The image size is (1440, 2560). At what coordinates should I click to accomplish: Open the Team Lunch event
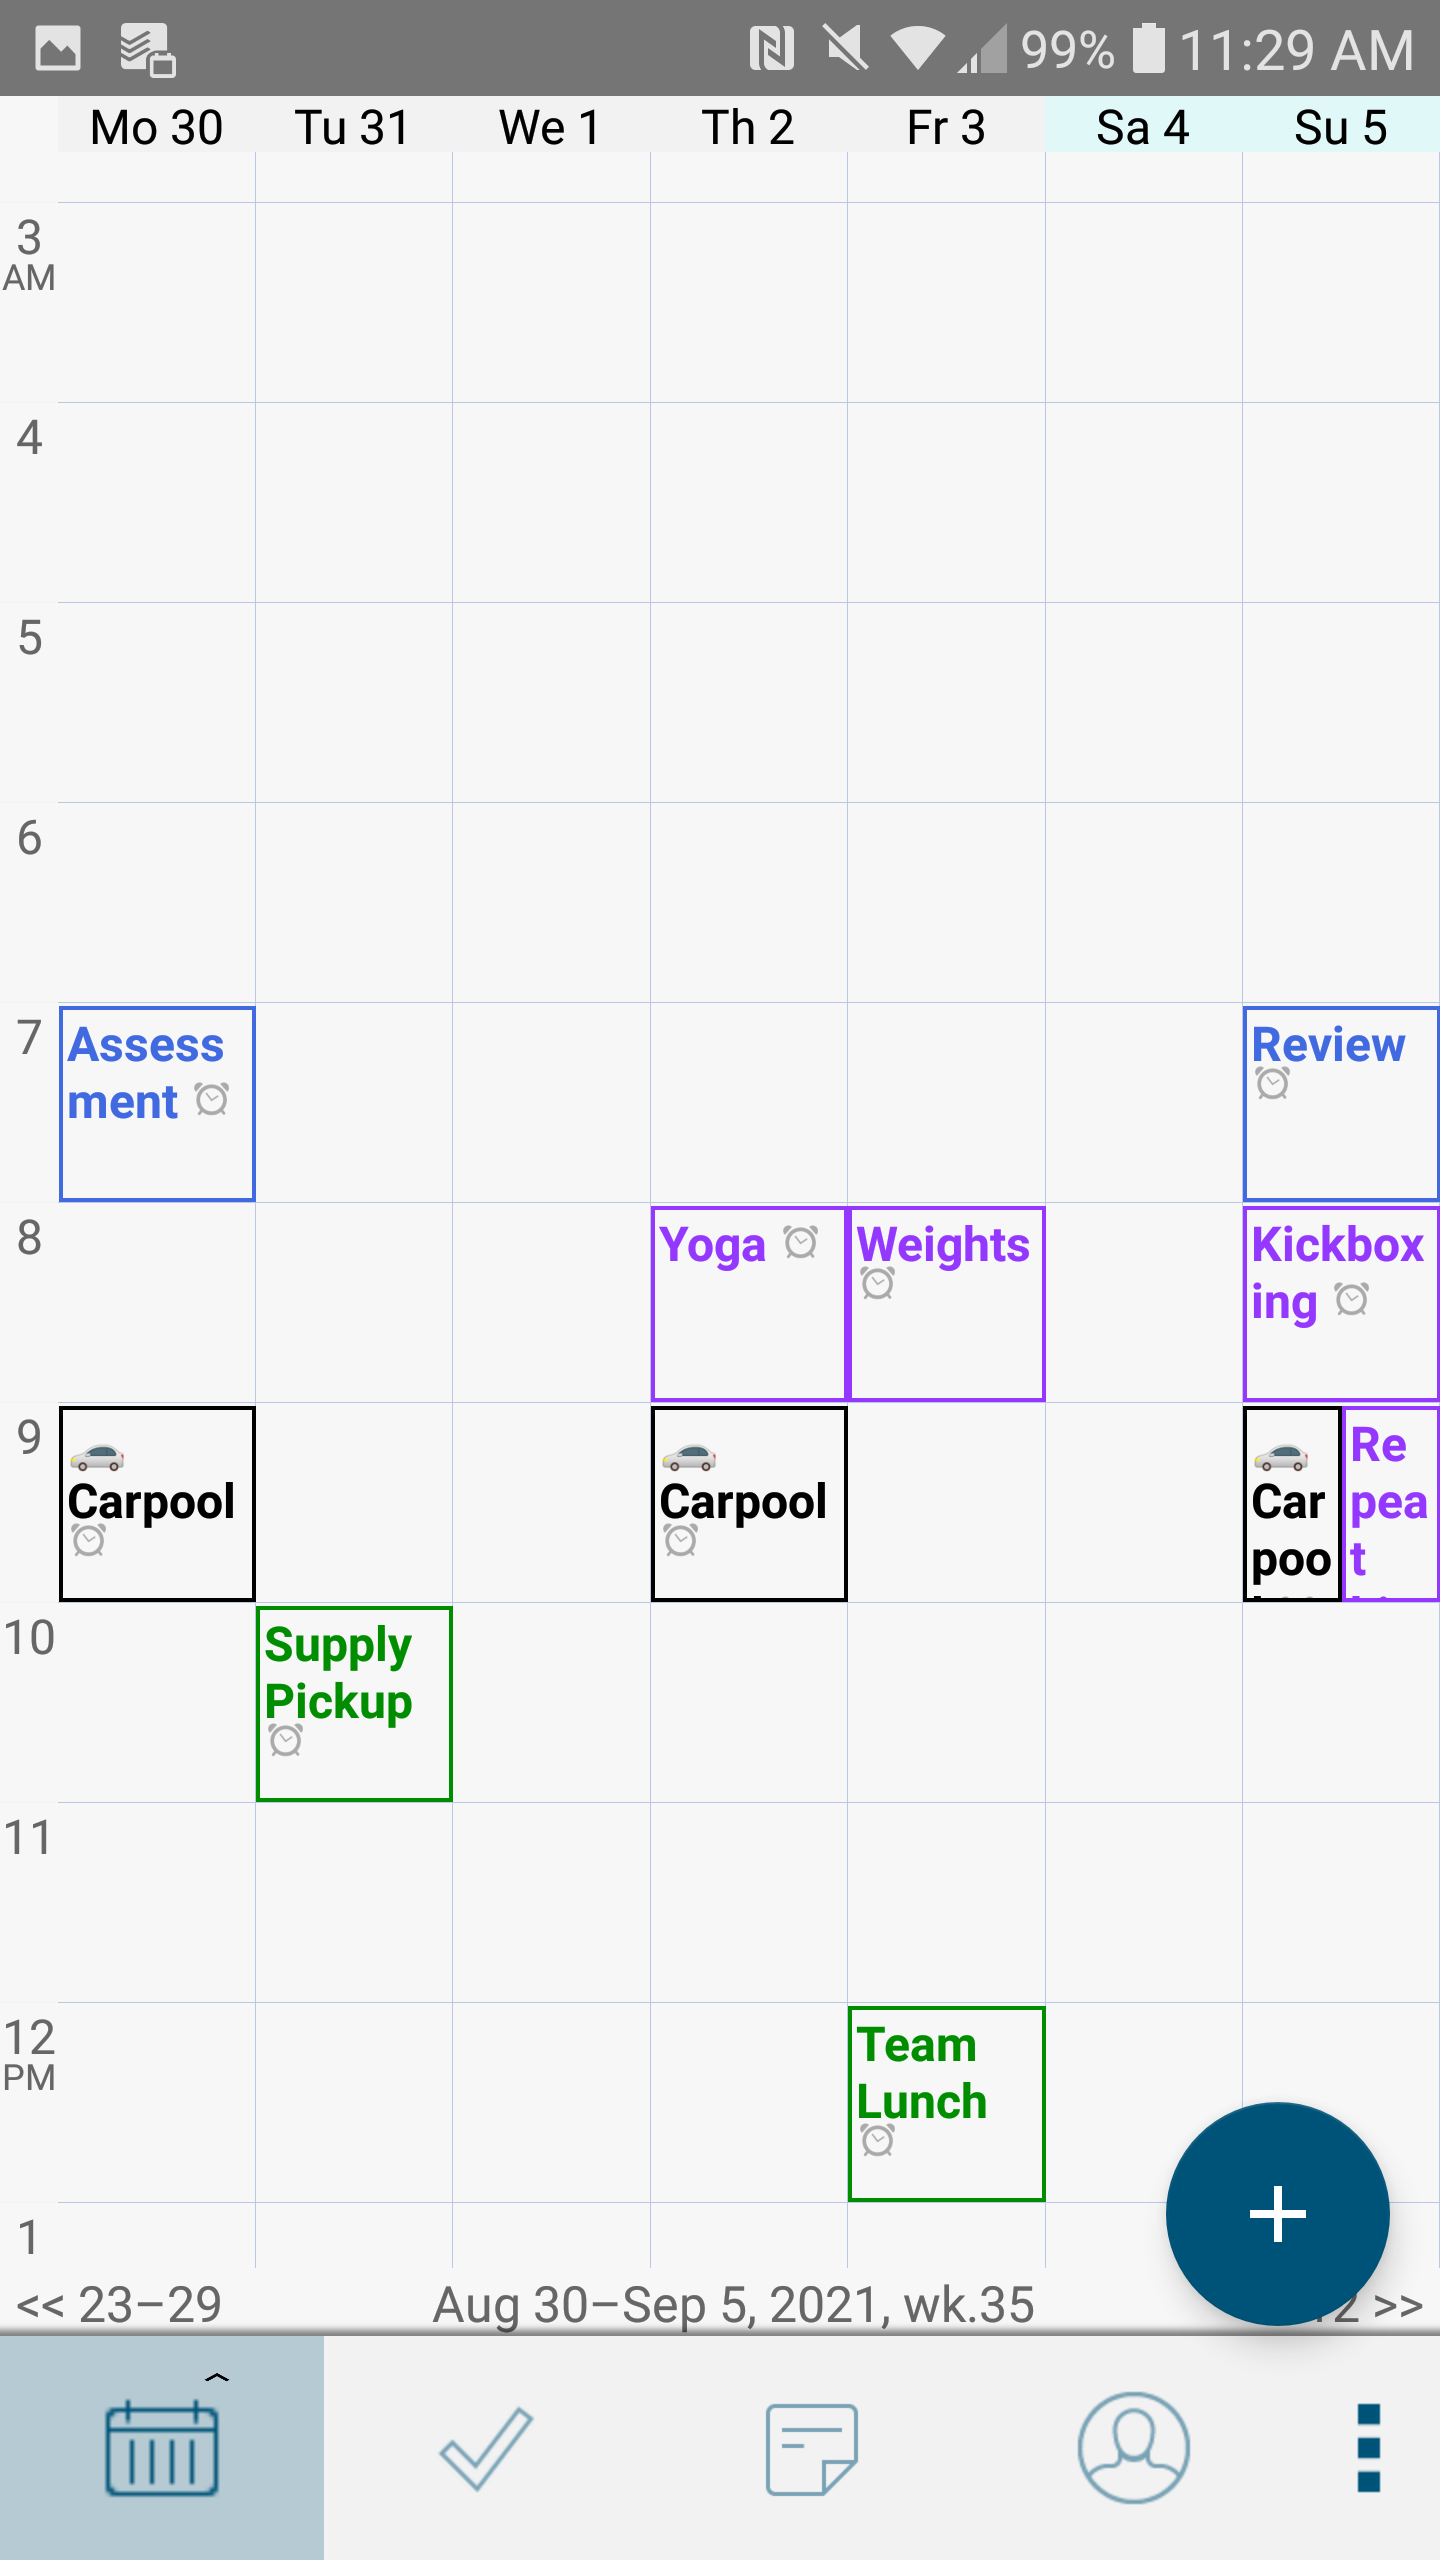946,2103
